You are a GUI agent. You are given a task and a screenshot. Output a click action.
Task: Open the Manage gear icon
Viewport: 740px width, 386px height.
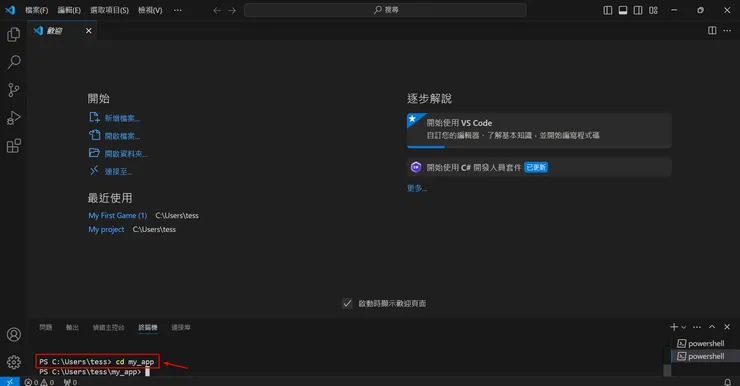point(14,362)
